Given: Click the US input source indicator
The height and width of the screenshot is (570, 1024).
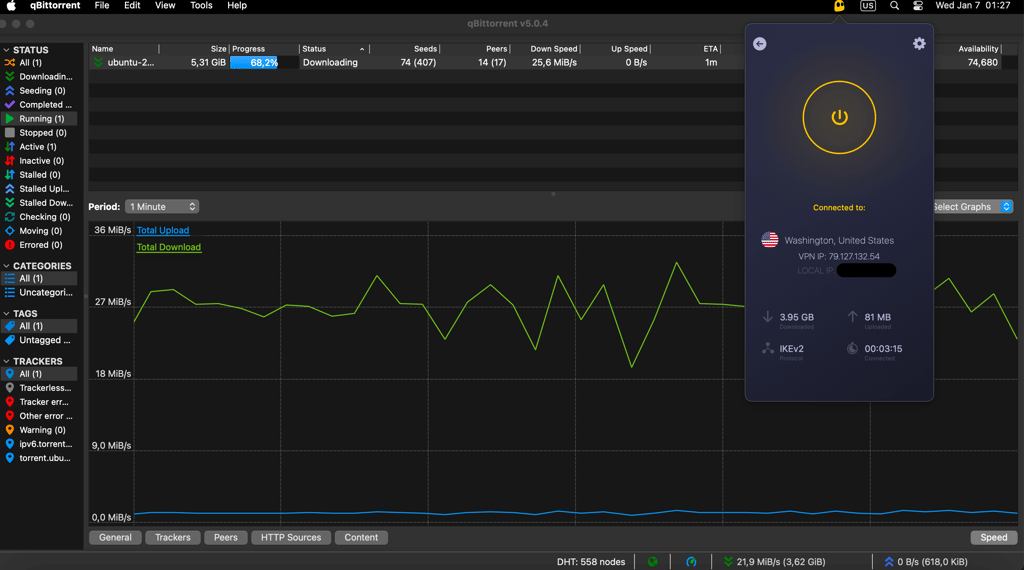Looking at the screenshot, I should click(868, 6).
